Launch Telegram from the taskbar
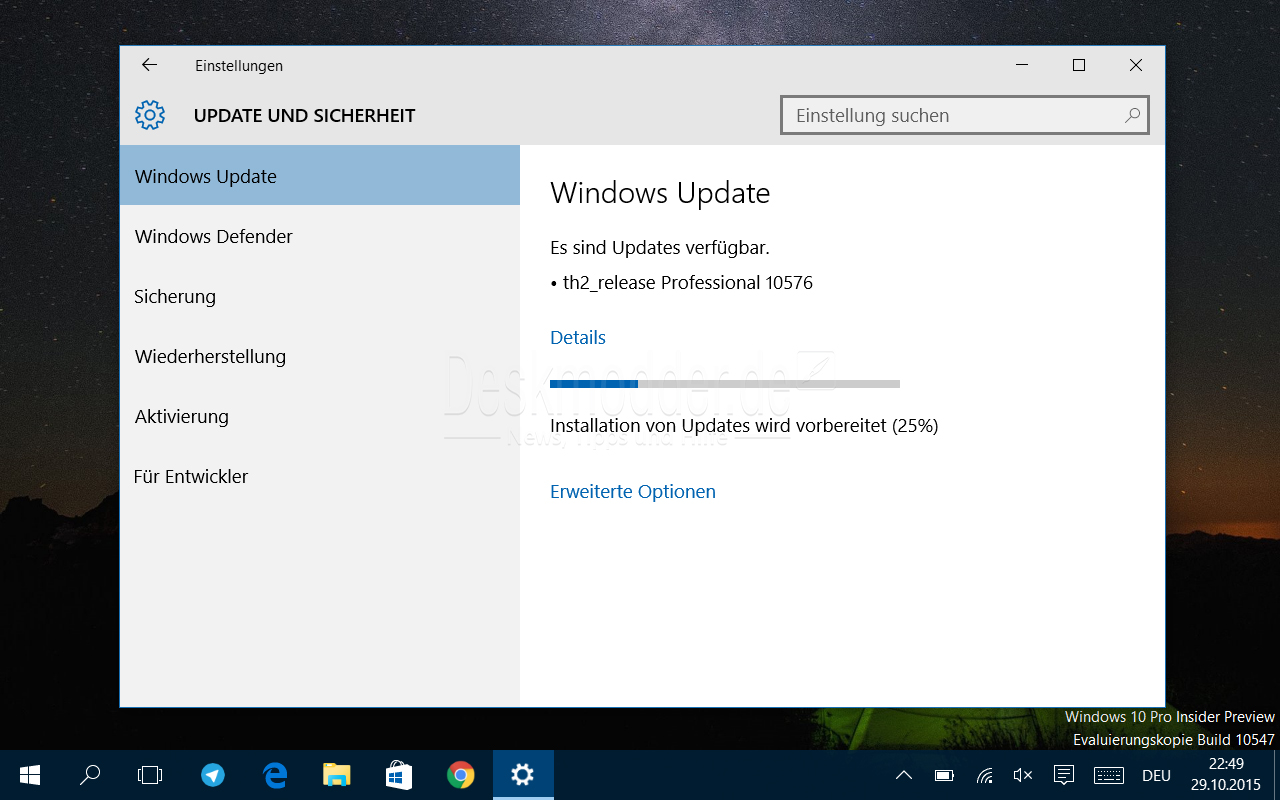 [x=212, y=775]
